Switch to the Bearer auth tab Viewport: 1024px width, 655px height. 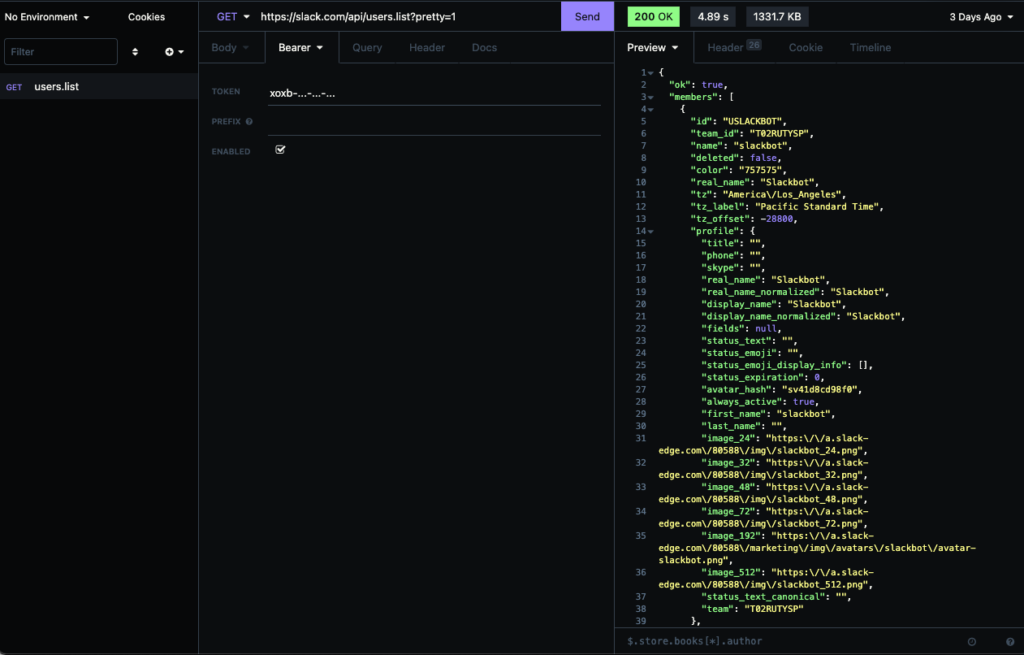pyautogui.click(x=301, y=48)
